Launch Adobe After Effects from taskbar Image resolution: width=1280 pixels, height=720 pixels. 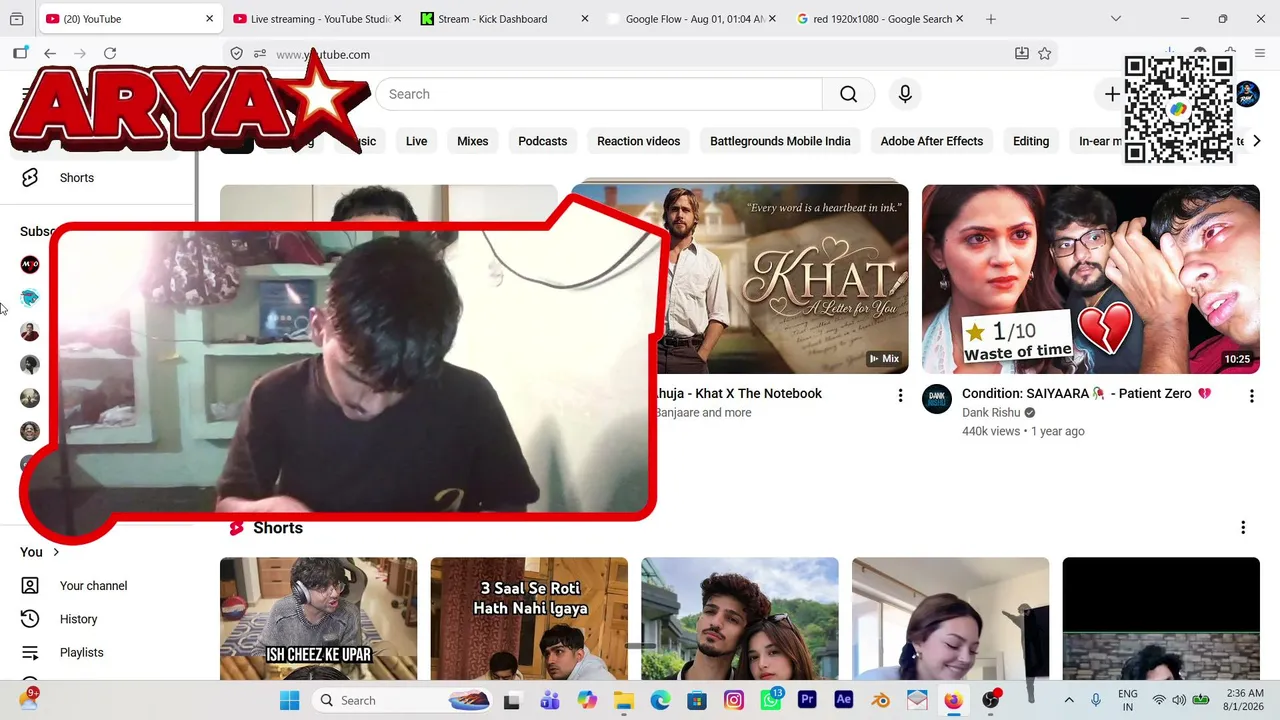[844, 700]
